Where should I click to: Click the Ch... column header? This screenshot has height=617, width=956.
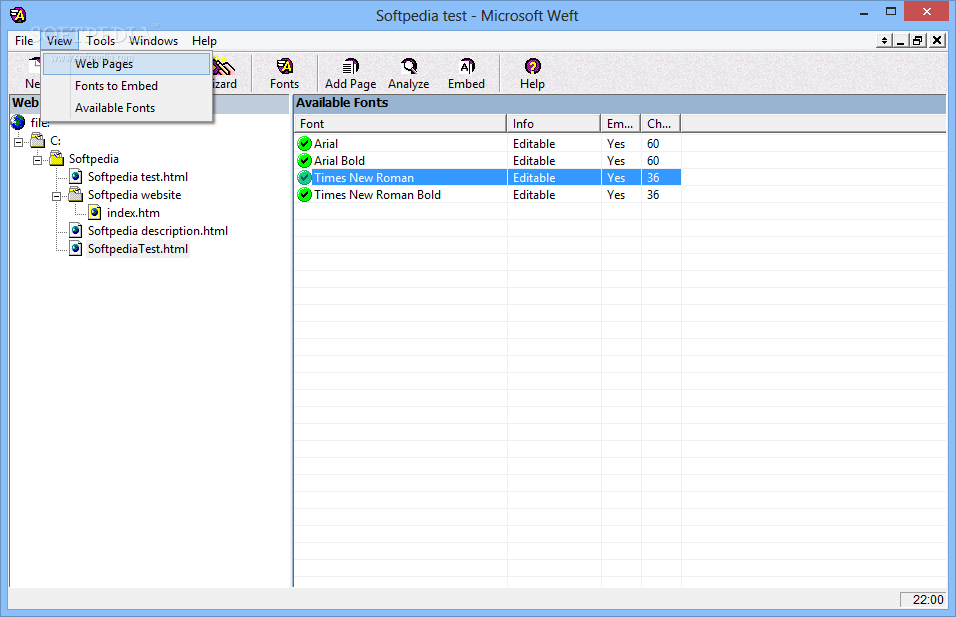click(x=661, y=124)
